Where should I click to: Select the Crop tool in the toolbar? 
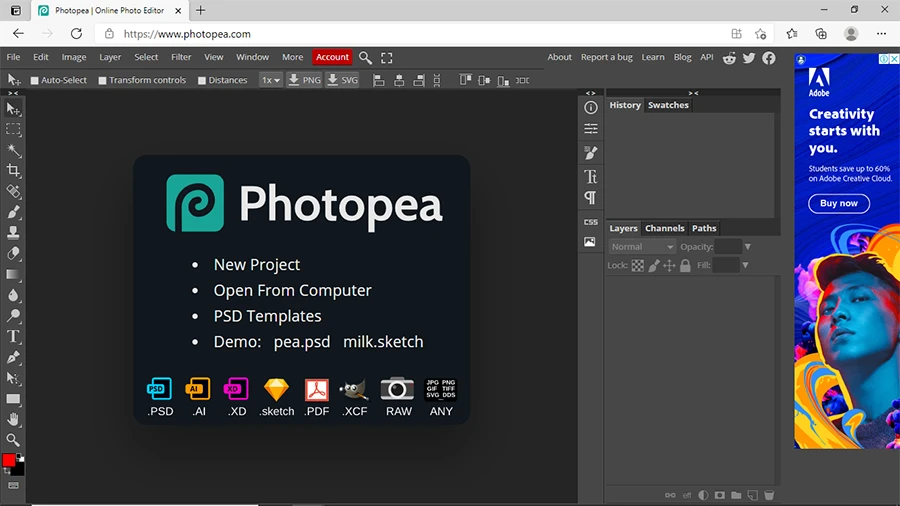pos(14,171)
